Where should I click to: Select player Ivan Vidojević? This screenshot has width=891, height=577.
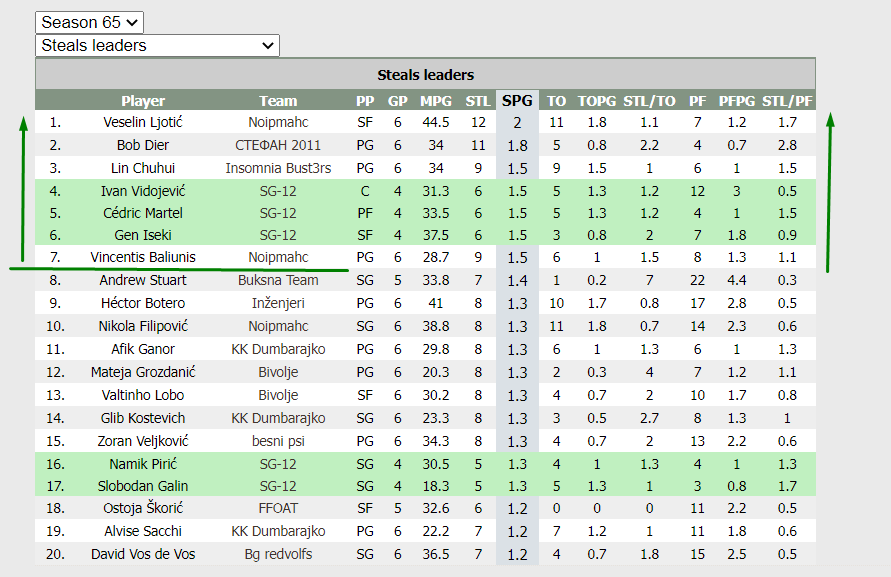coord(143,191)
